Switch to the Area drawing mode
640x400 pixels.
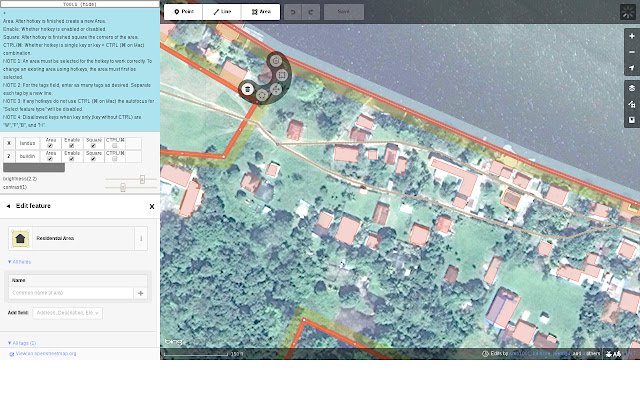pyautogui.click(x=264, y=12)
